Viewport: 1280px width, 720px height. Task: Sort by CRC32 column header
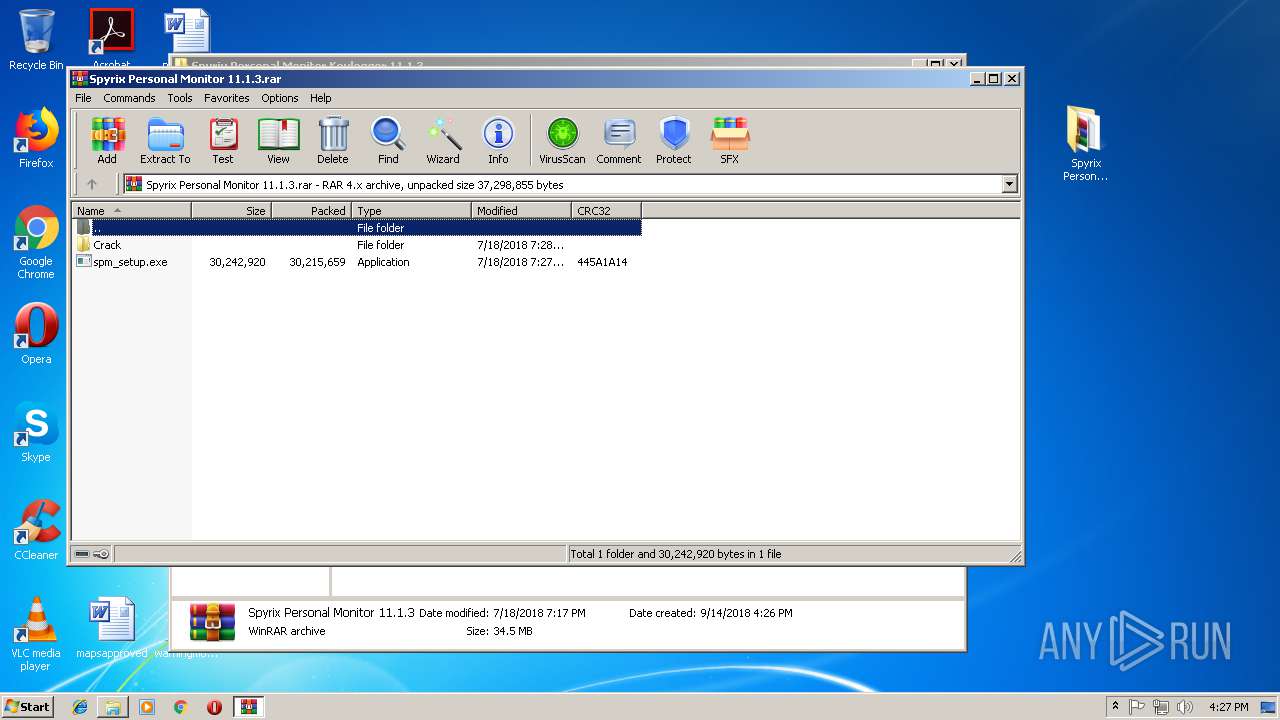tap(606, 211)
